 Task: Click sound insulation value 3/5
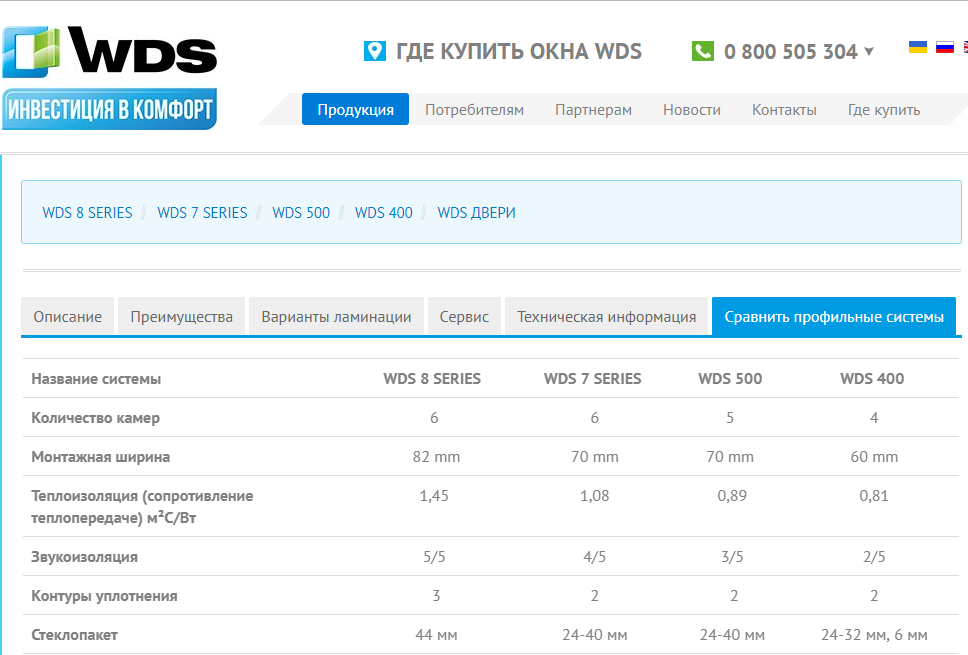pyautogui.click(x=732, y=557)
